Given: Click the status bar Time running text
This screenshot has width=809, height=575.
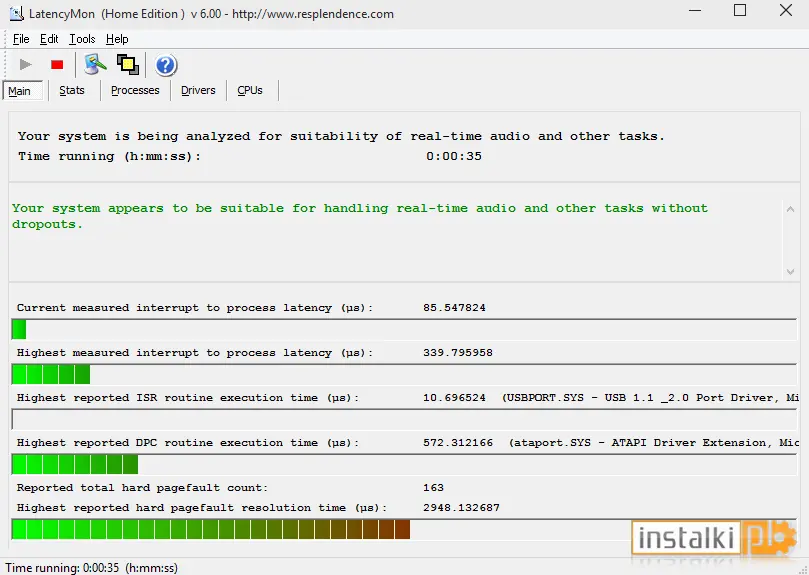Looking at the screenshot, I should [91, 568].
